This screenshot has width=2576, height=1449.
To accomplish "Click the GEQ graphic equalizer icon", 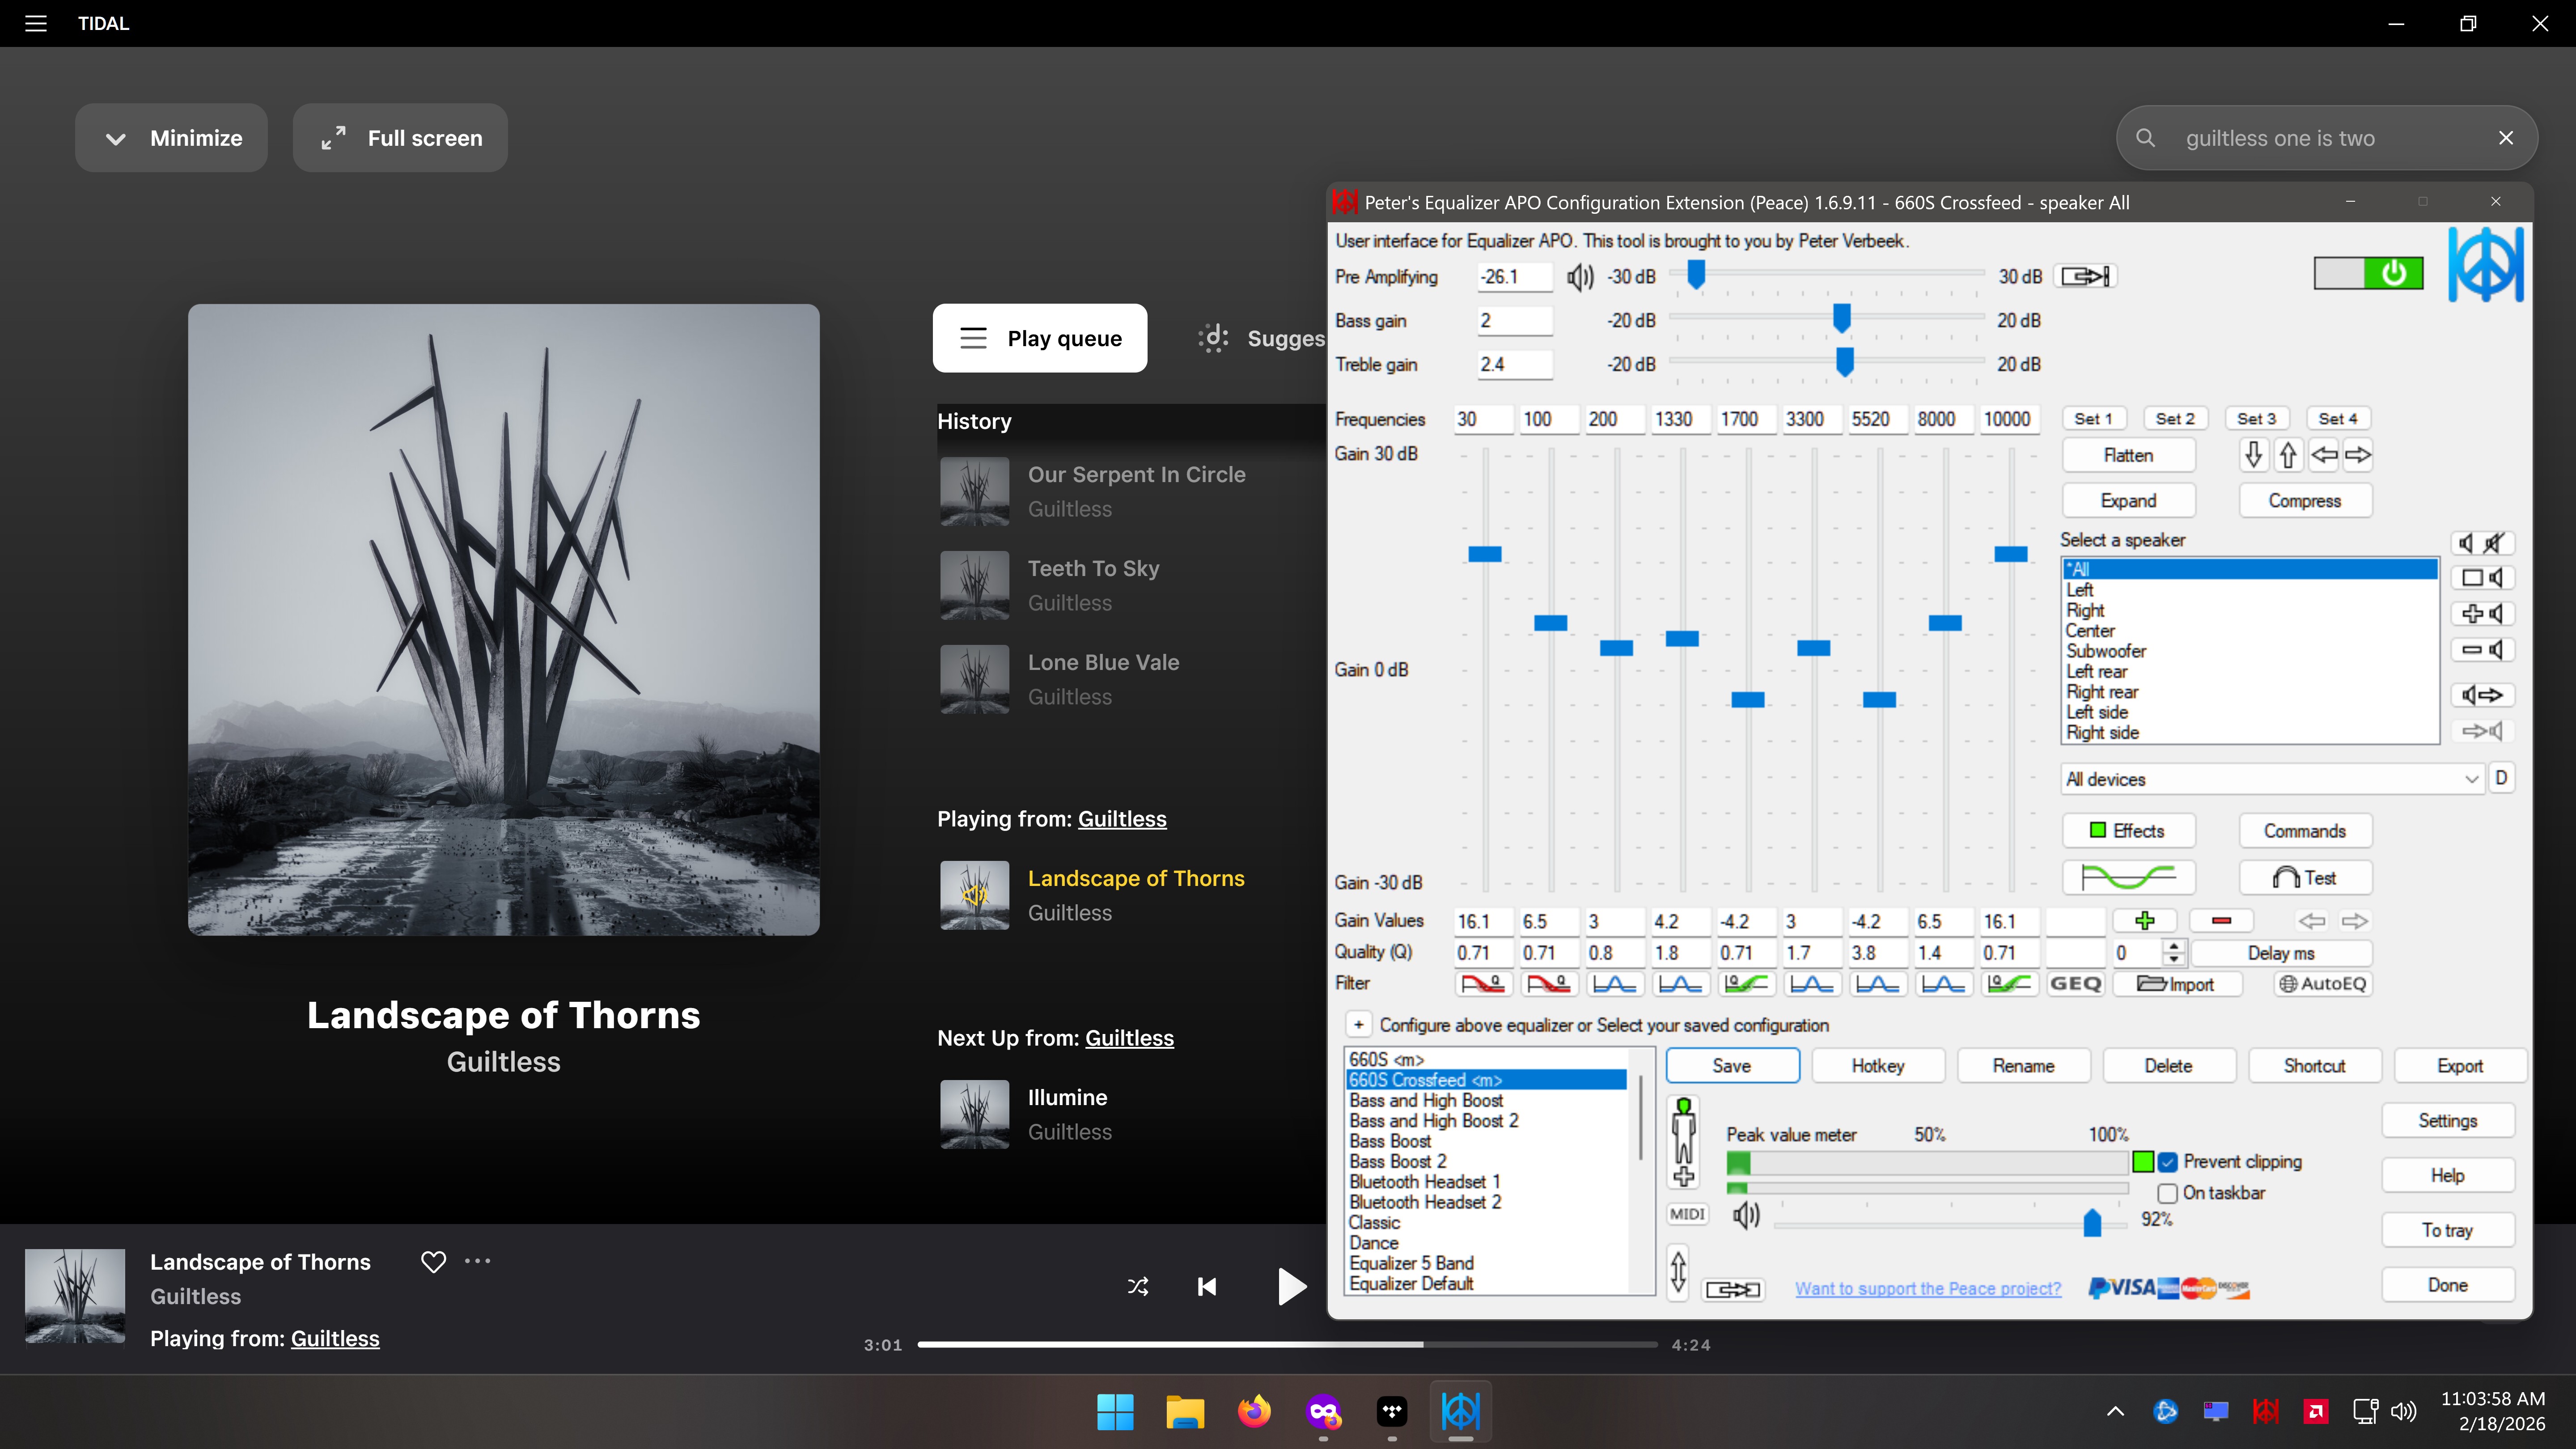I will pyautogui.click(x=2075, y=984).
